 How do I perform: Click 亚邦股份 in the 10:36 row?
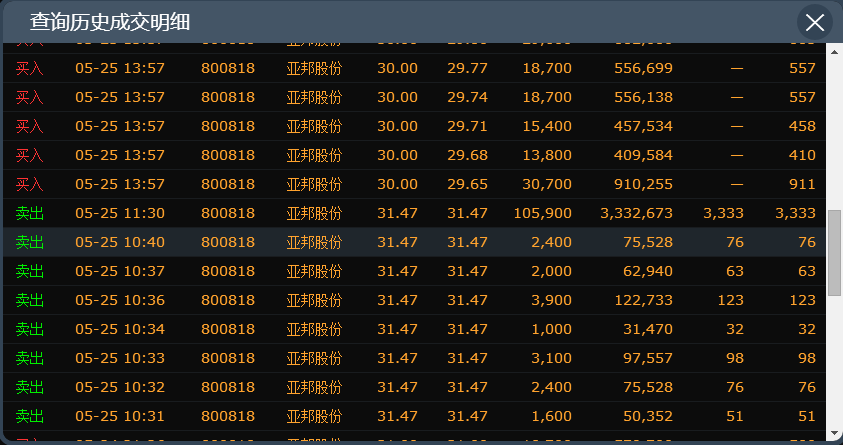click(x=314, y=300)
